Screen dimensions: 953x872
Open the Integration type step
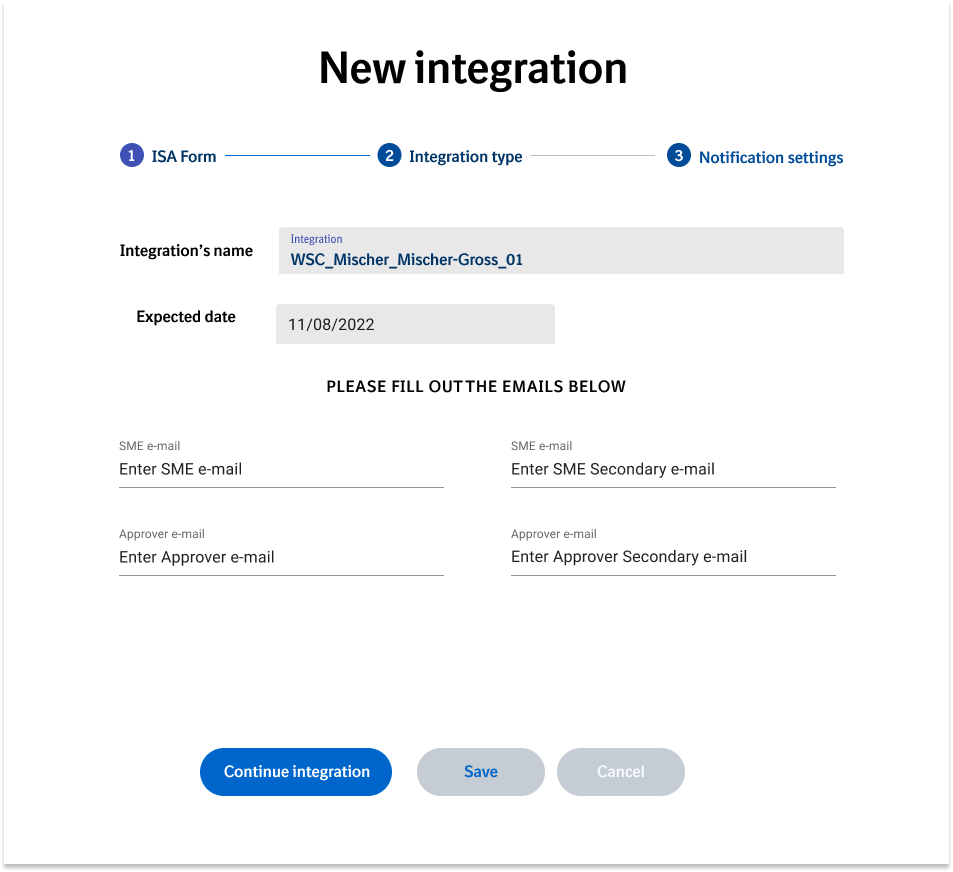pyautogui.click(x=465, y=156)
